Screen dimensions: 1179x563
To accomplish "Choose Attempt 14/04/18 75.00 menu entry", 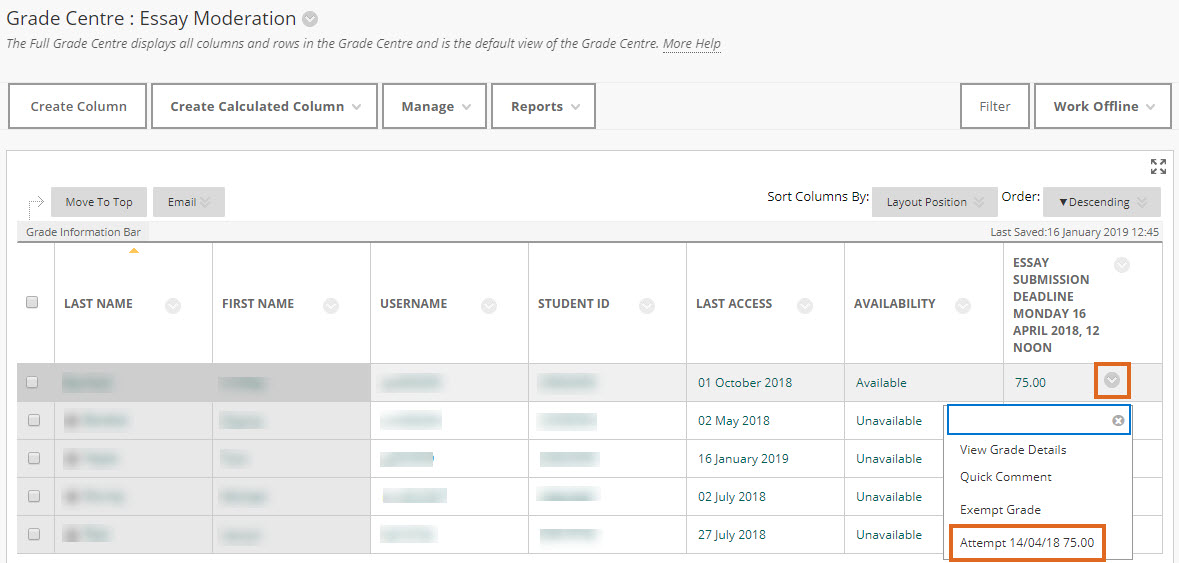I will click(1026, 543).
